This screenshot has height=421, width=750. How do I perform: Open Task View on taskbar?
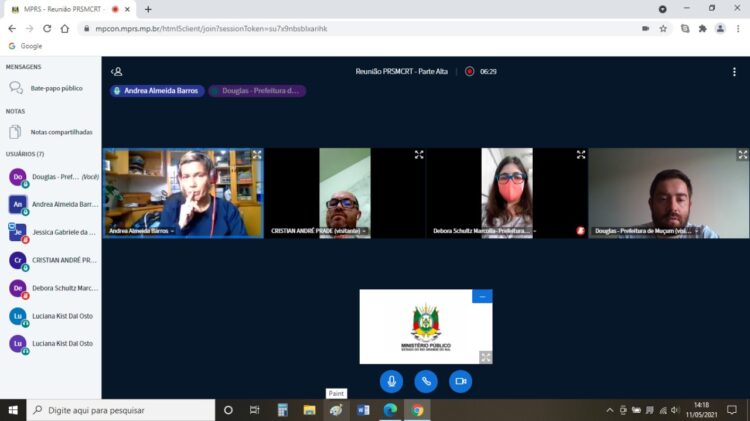[x=254, y=410]
